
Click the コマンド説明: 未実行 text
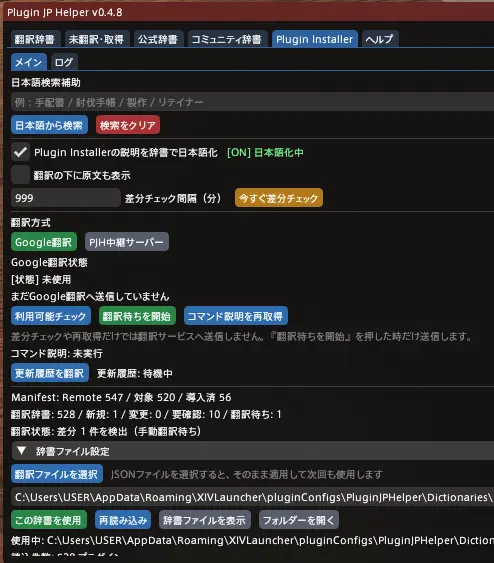pyautogui.click(x=57, y=354)
